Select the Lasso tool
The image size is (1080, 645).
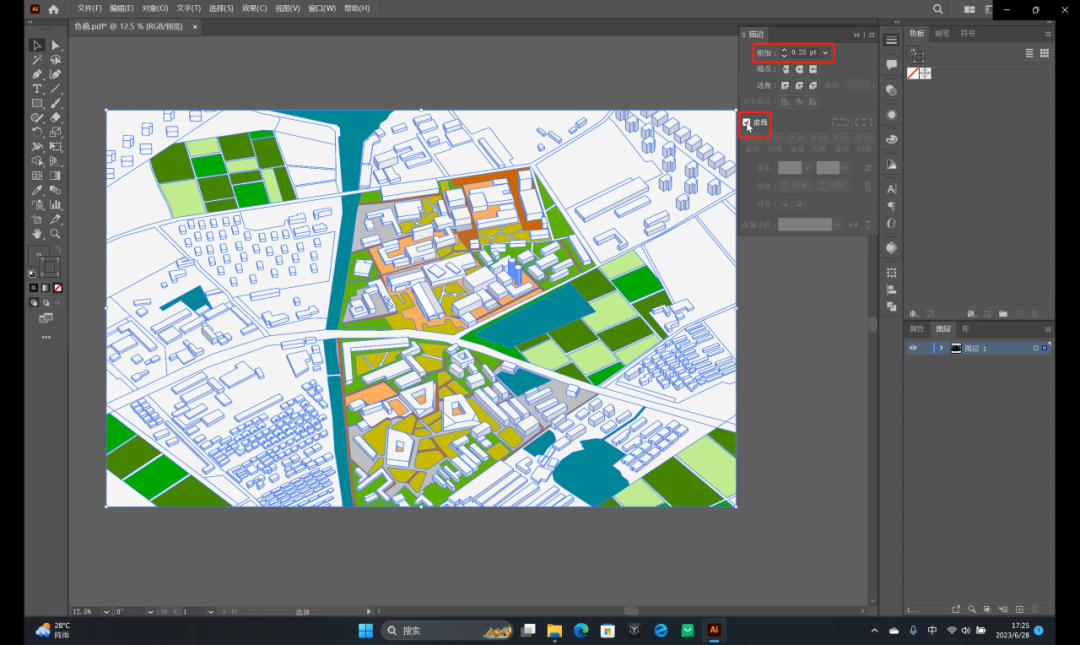click(56, 60)
